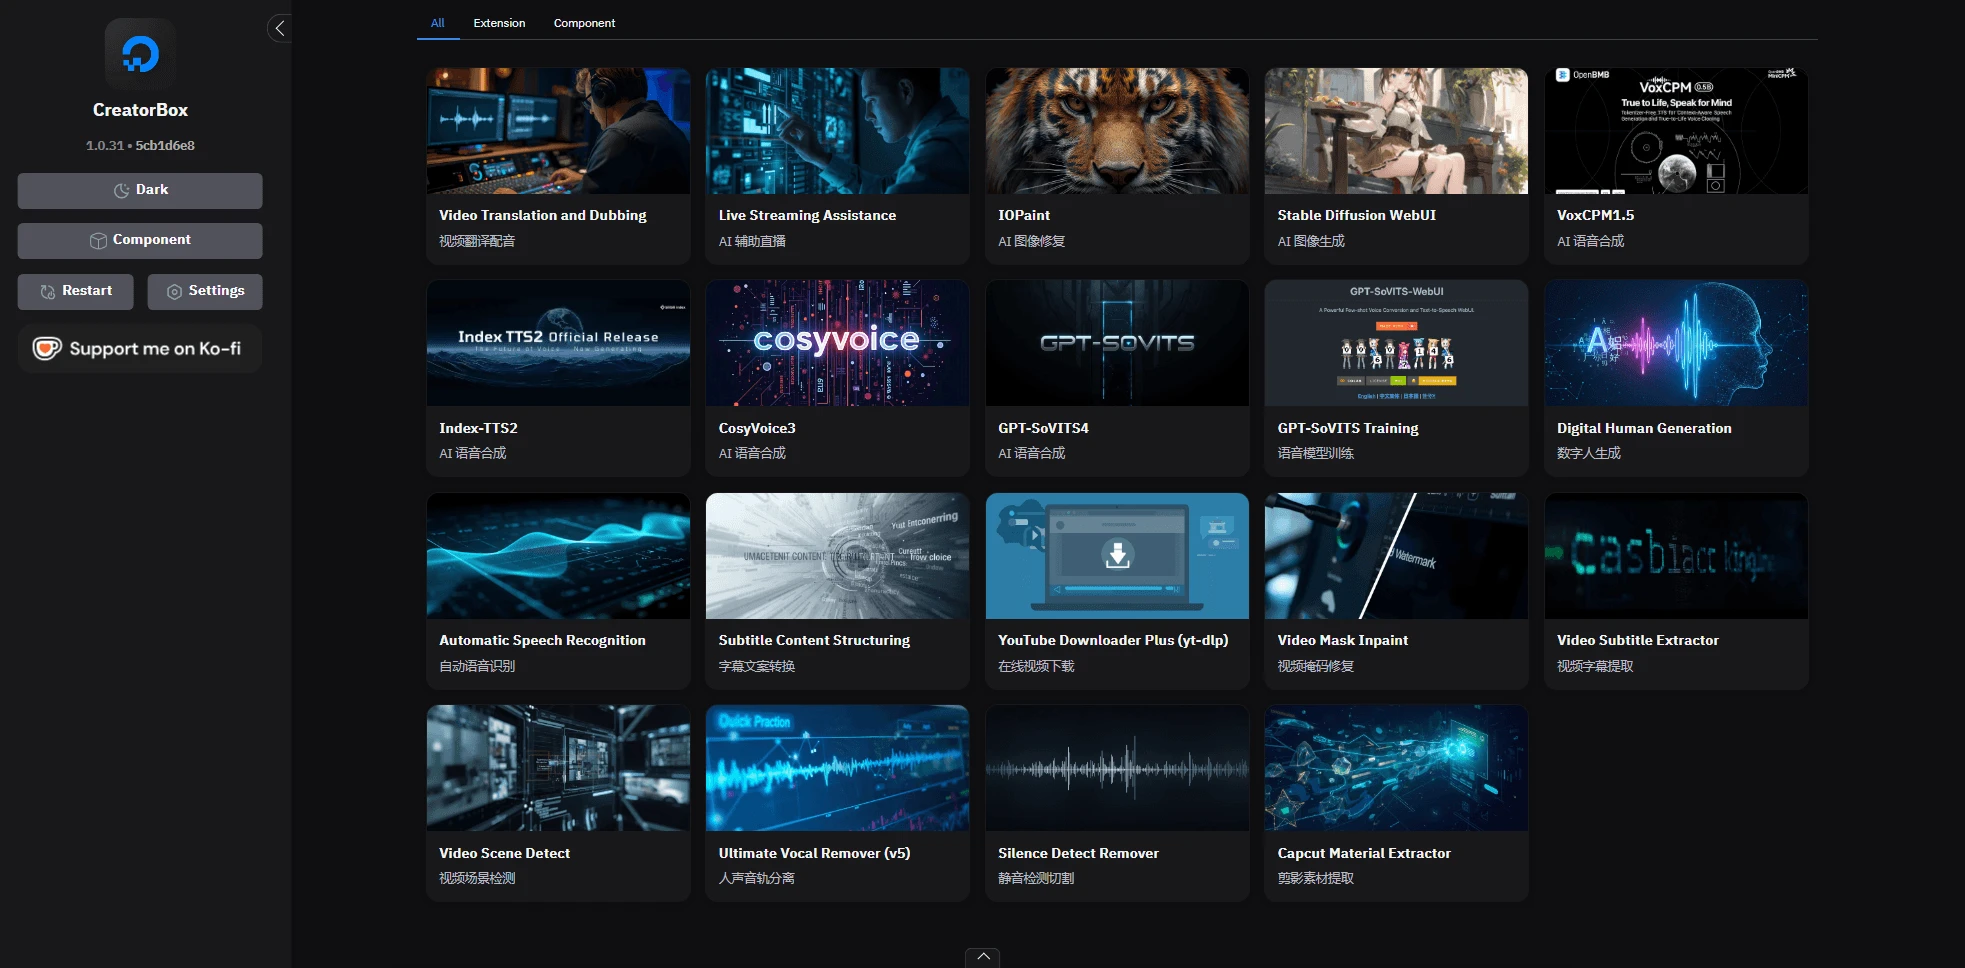The height and width of the screenshot is (968, 1965).
Task: Open Stable Diffusion WebUI thumbnail
Action: [x=1396, y=131]
